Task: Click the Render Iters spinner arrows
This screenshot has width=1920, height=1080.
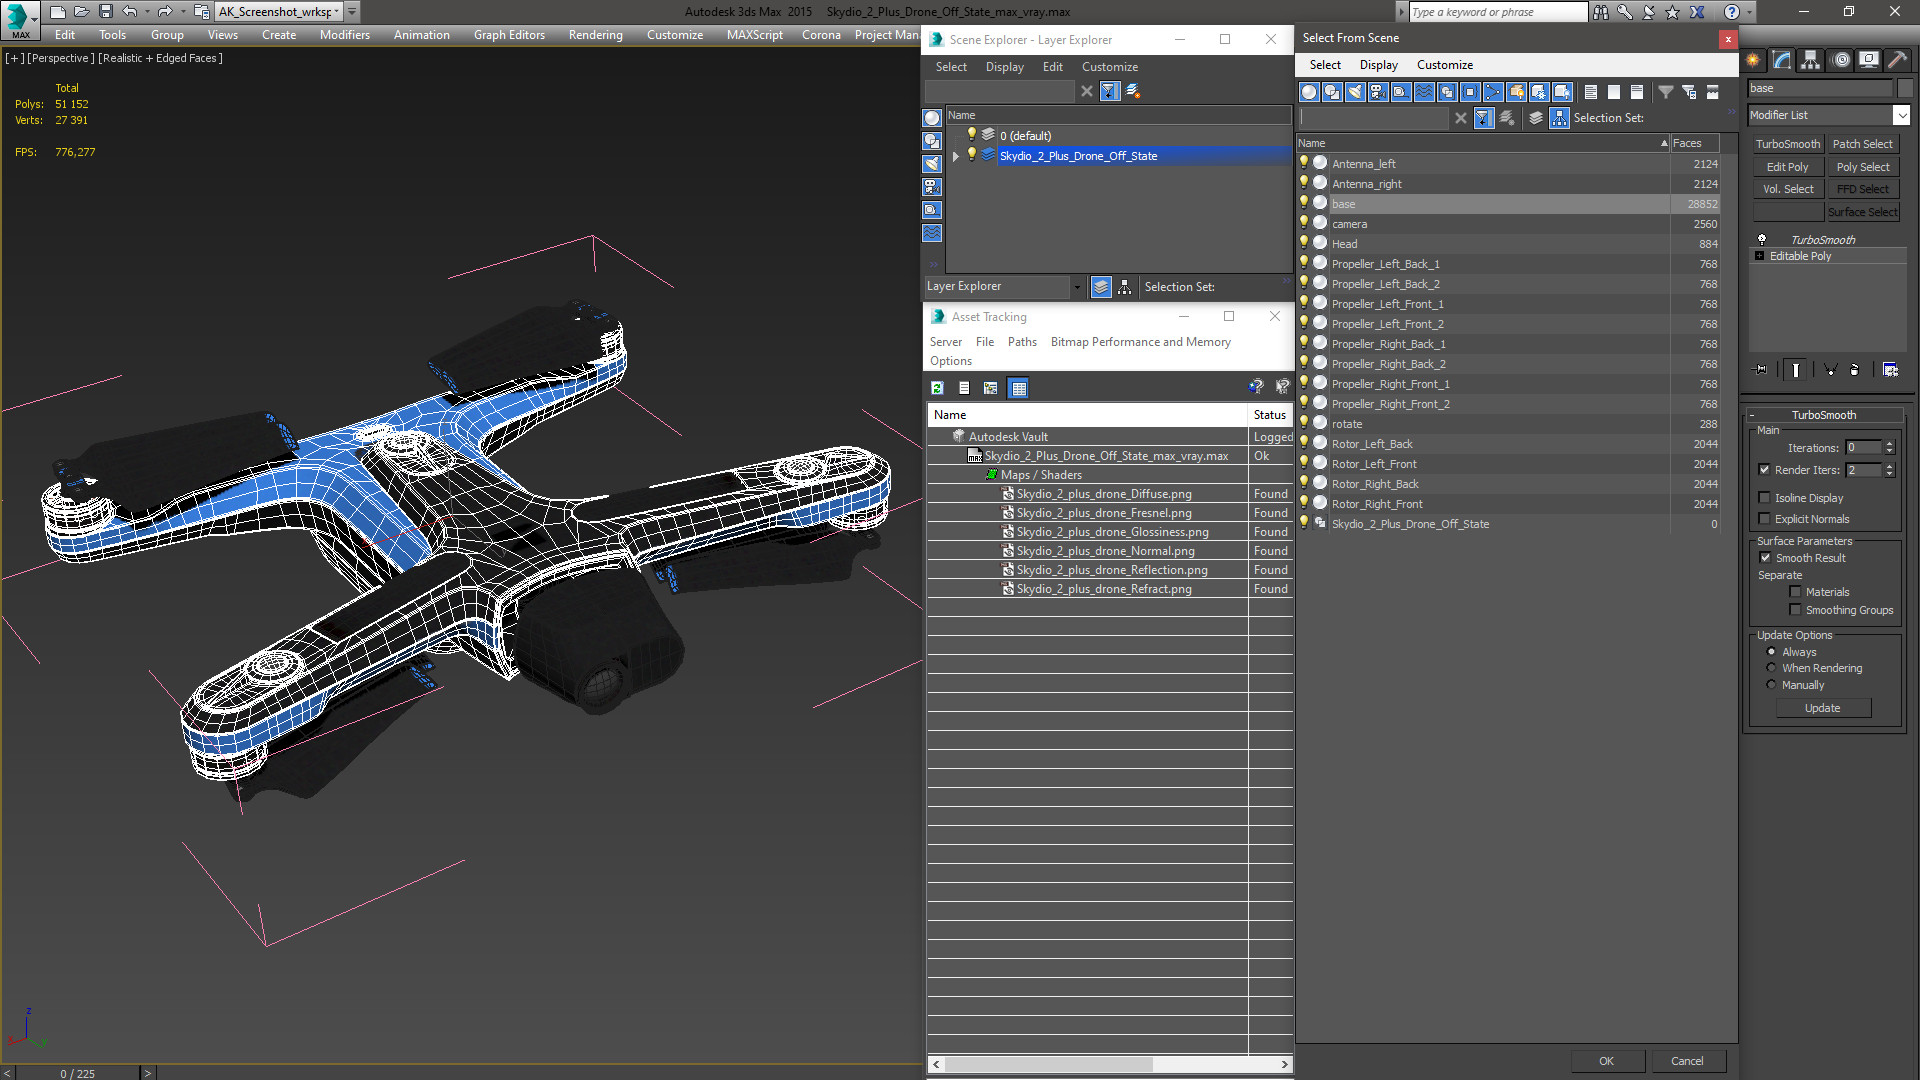Action: coord(1889,470)
